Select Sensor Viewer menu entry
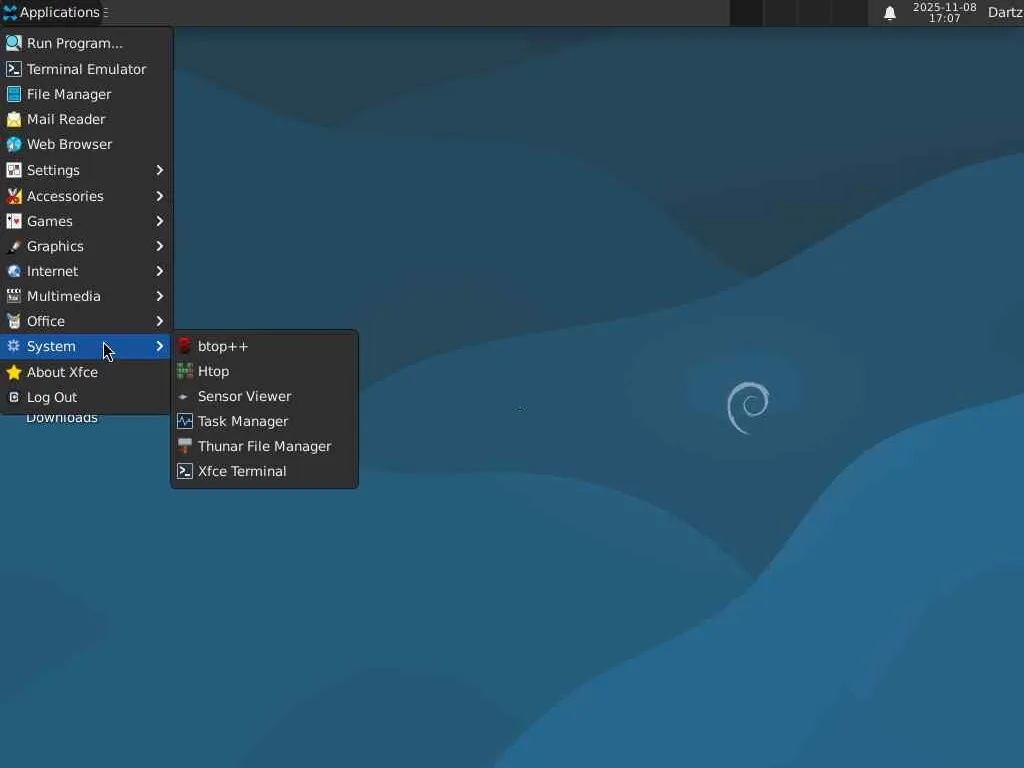 (264, 396)
